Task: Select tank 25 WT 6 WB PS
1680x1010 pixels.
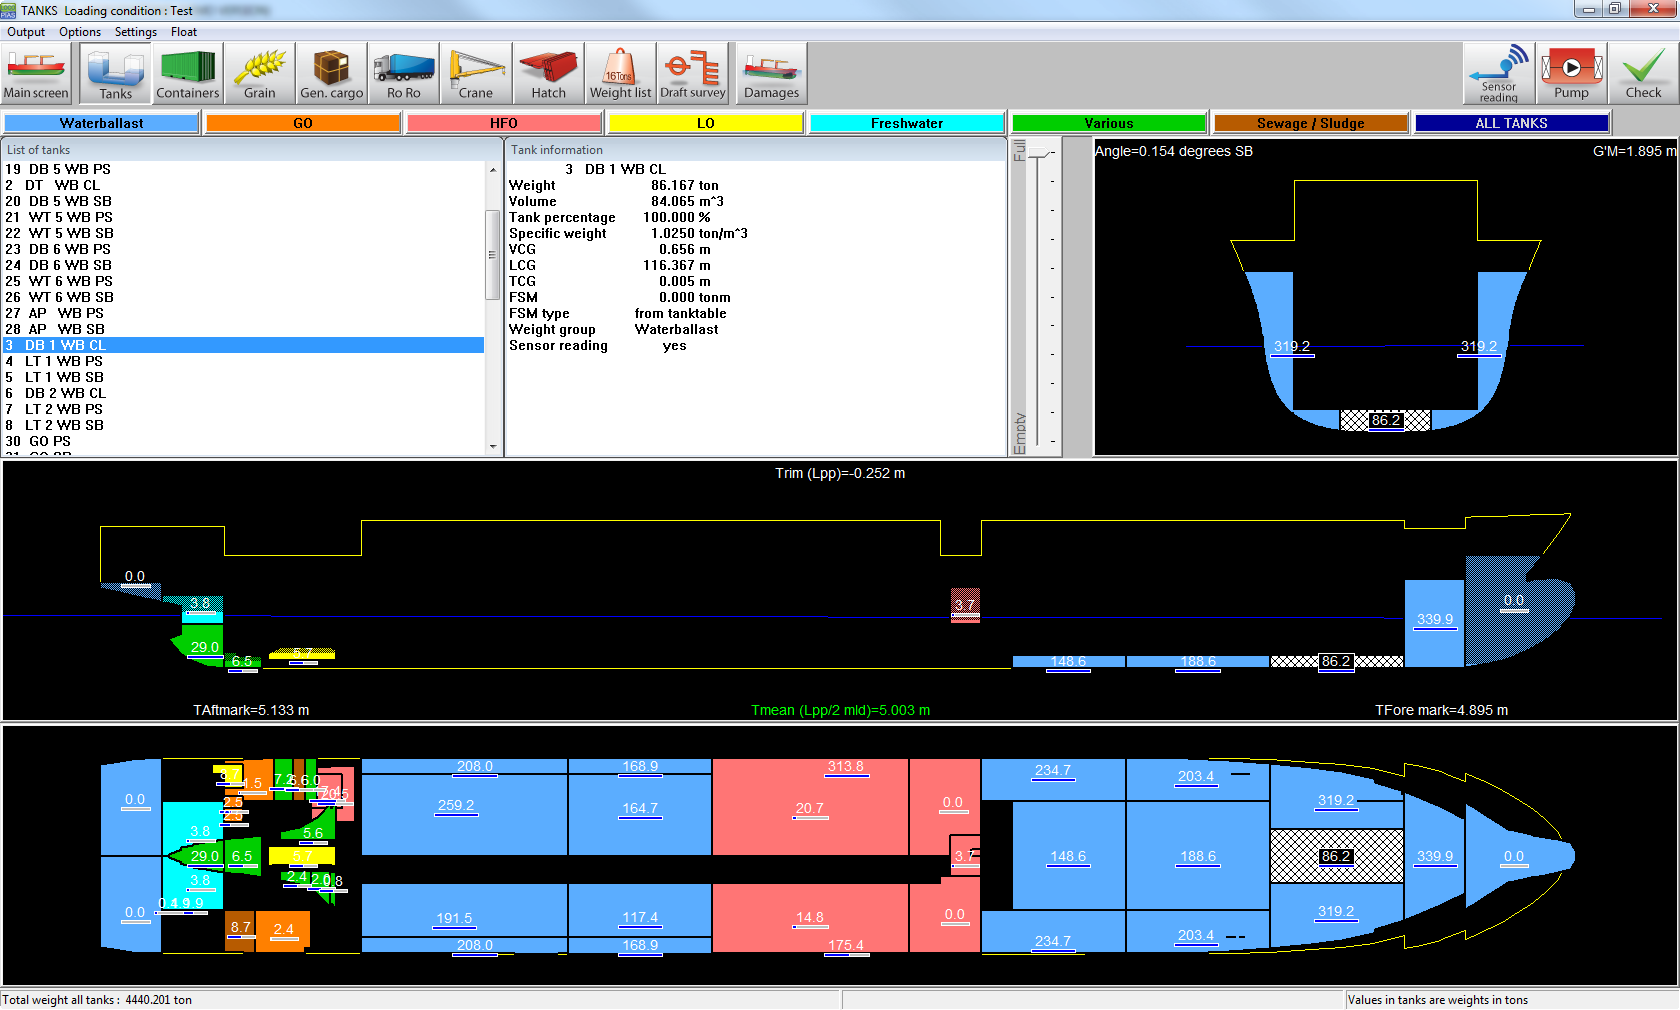Action: 244,281
